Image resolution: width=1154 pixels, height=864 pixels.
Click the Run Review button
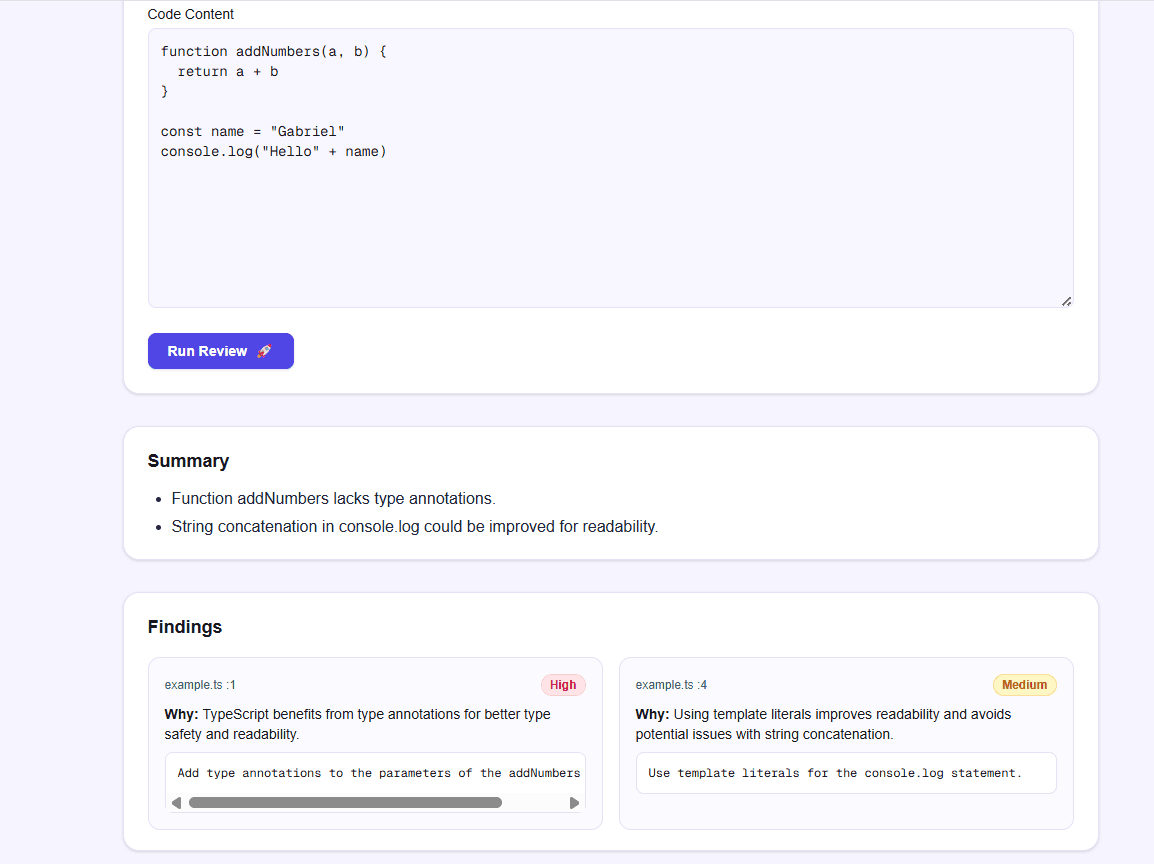221,351
